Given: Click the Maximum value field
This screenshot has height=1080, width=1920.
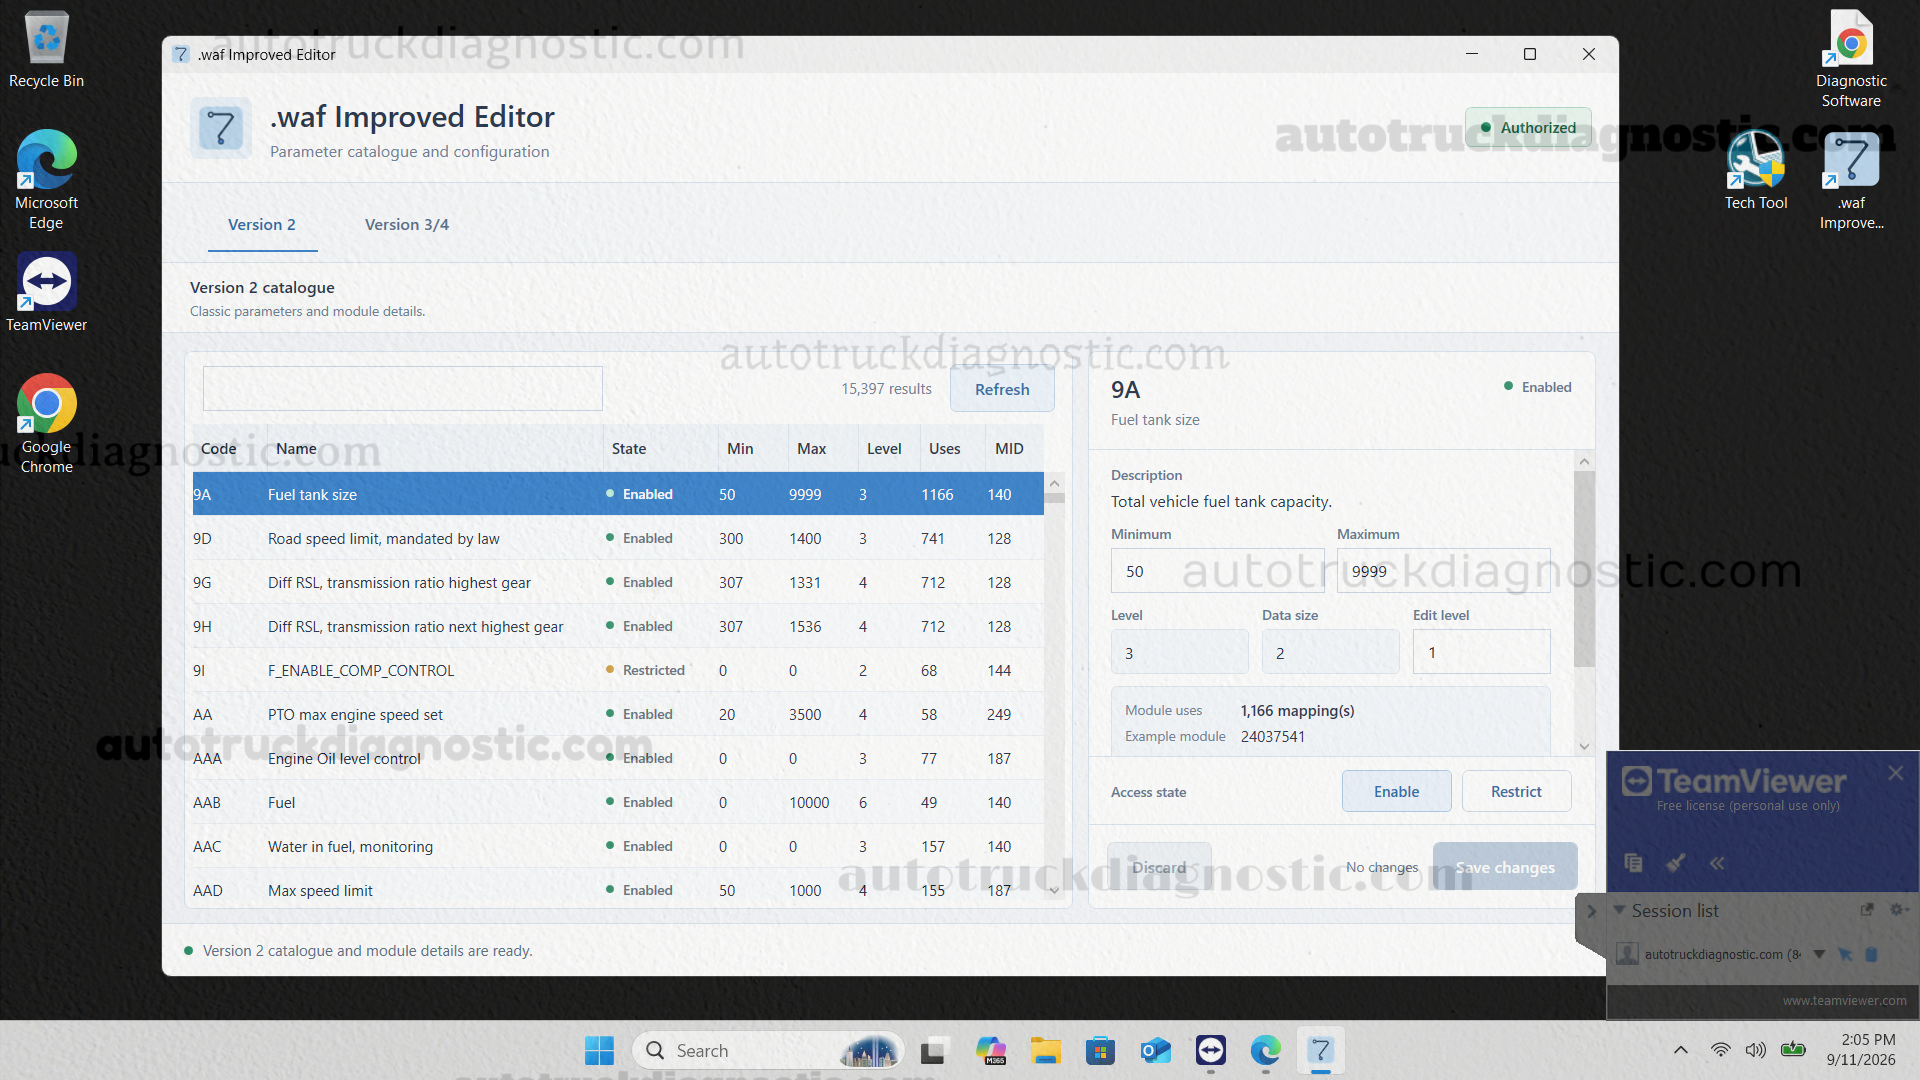Looking at the screenshot, I should click(x=1443, y=571).
